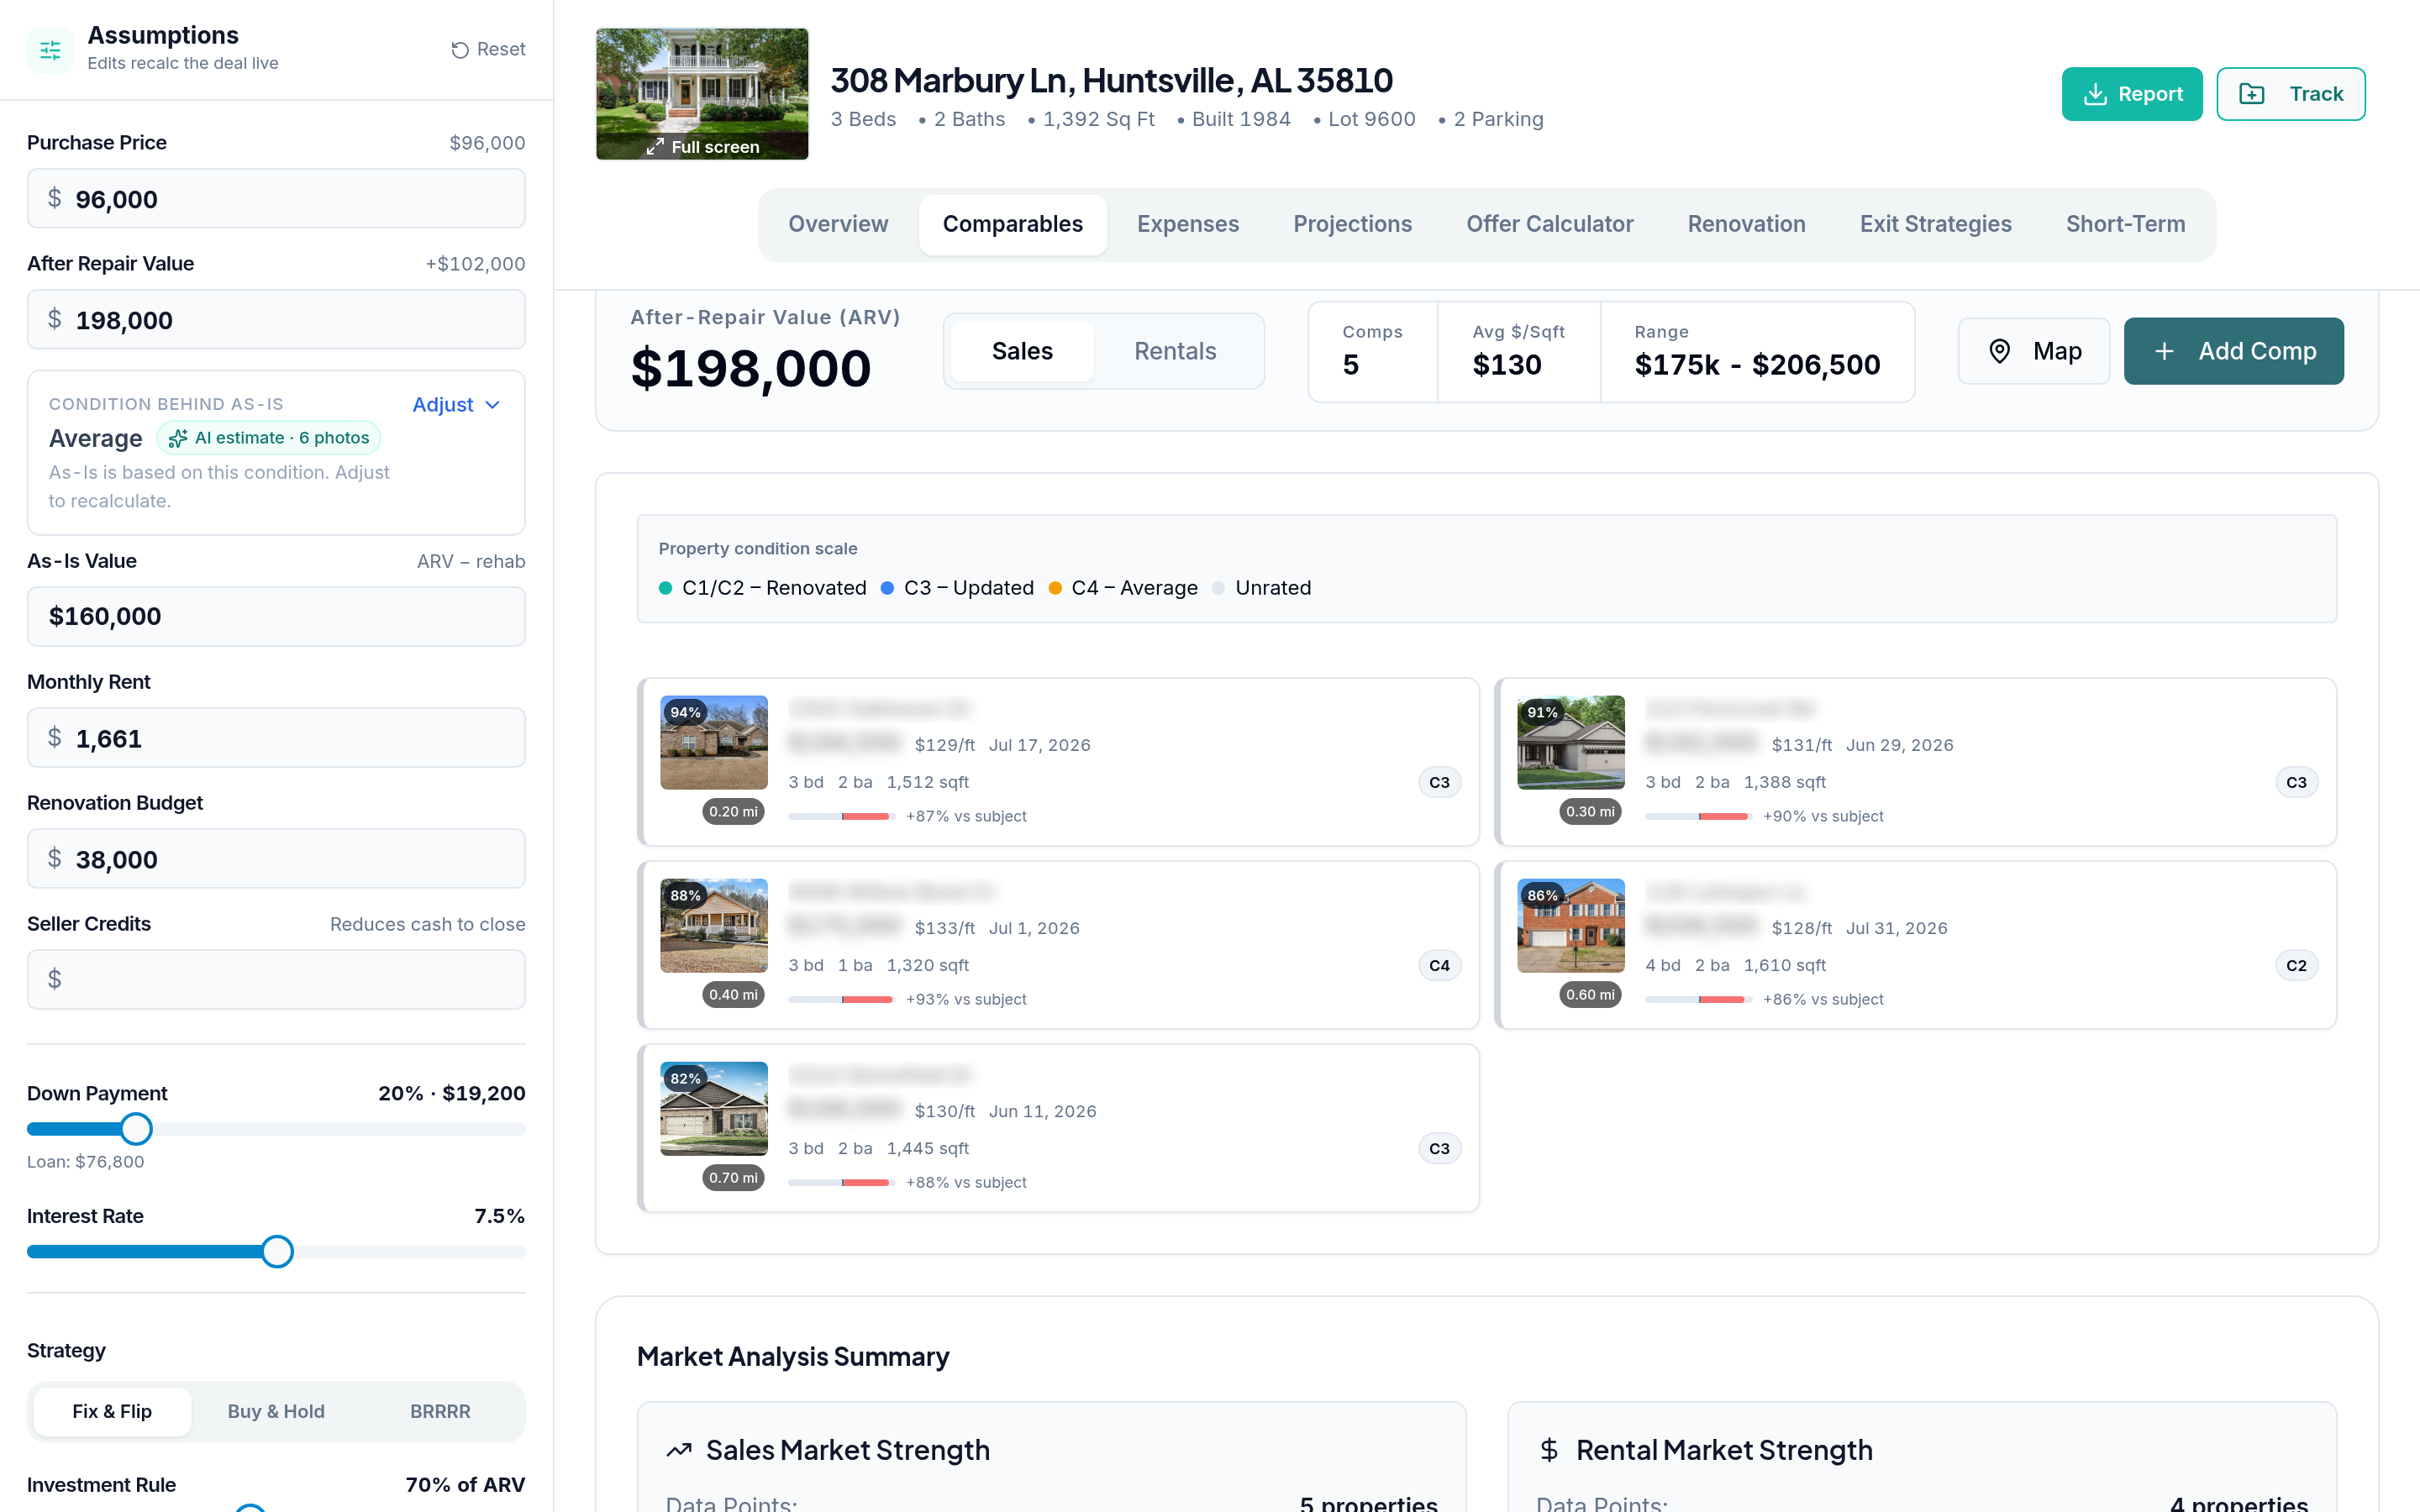Select the Fix & Flip strategy
Image resolution: width=2420 pixels, height=1512 pixels.
(x=112, y=1411)
